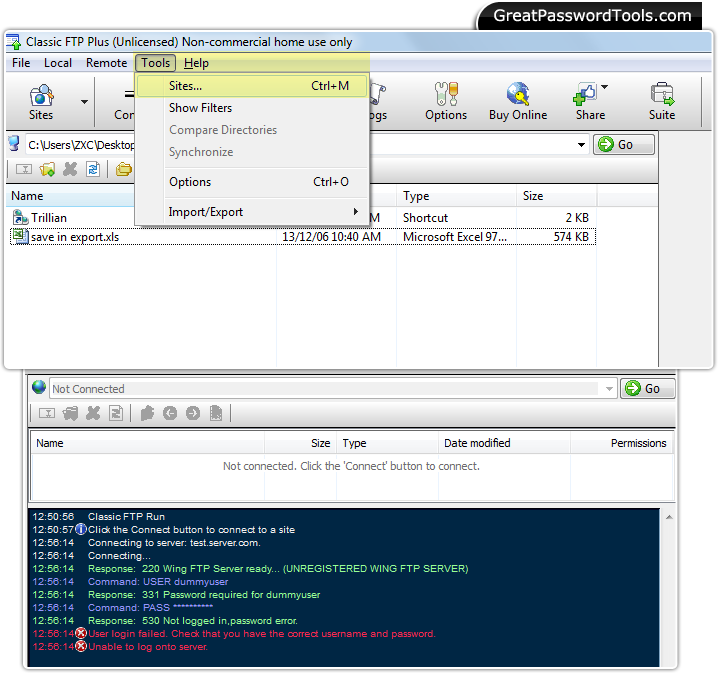Viewport: 718px width, 673px height.
Task: Click log line 'Unable to log onto server.'
Action: click(147, 647)
